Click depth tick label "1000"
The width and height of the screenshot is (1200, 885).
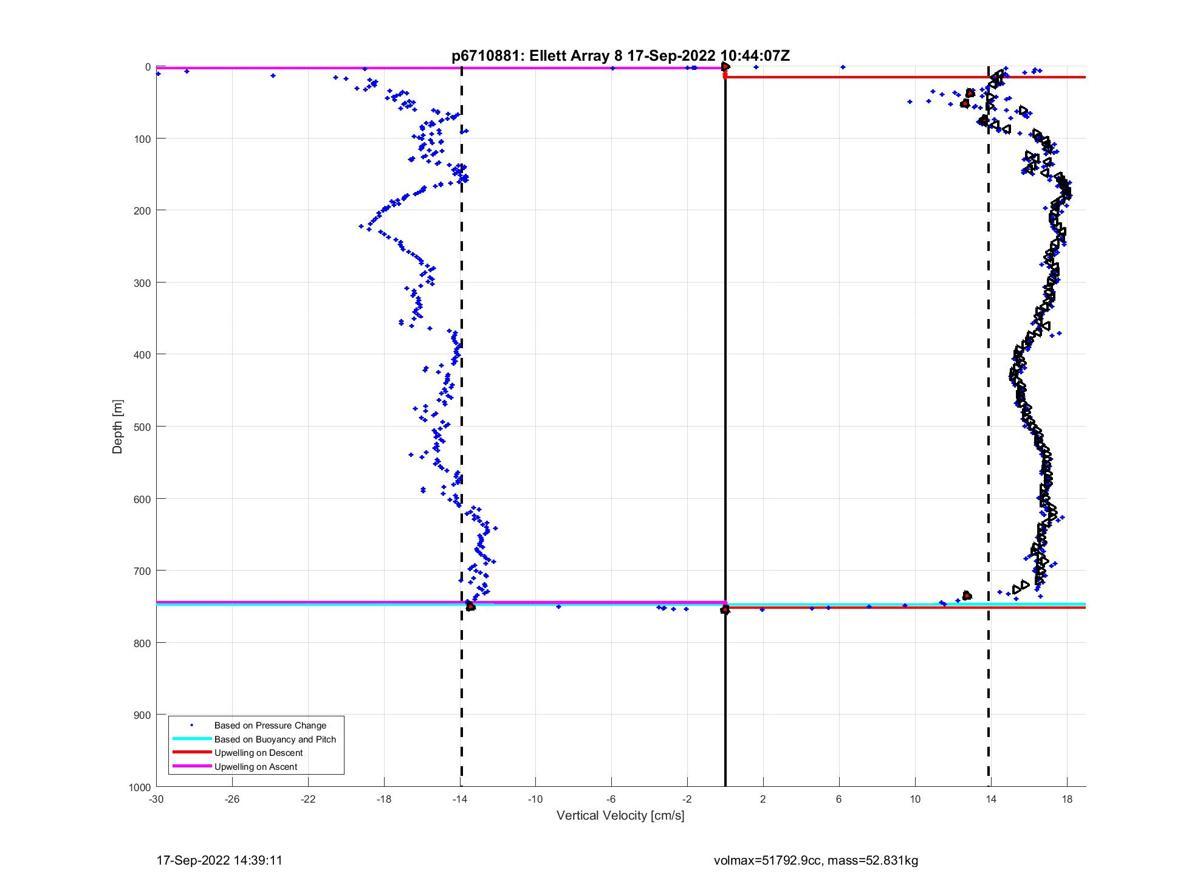(140, 788)
